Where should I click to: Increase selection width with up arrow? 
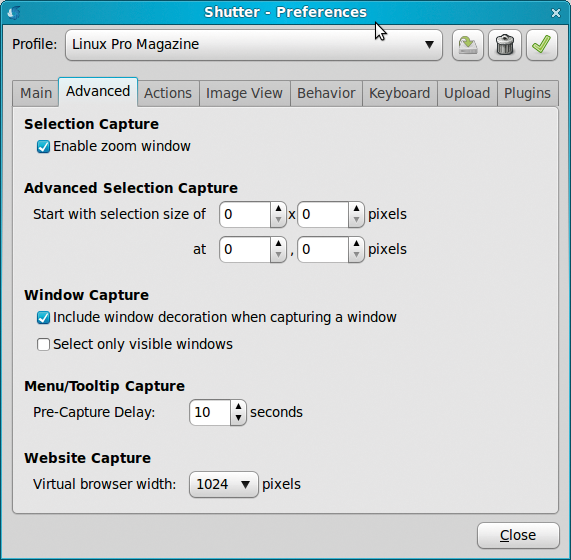[x=278, y=209]
